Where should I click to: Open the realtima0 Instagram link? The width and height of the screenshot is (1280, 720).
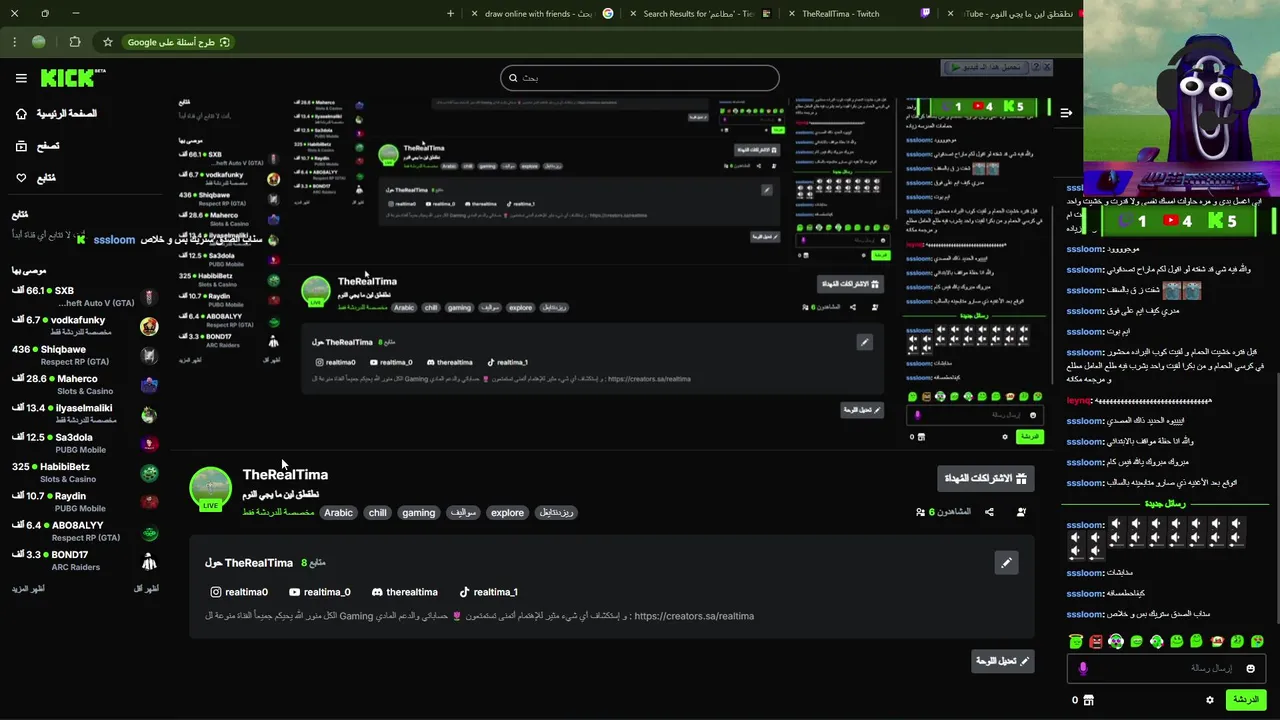pyautogui.click(x=239, y=592)
